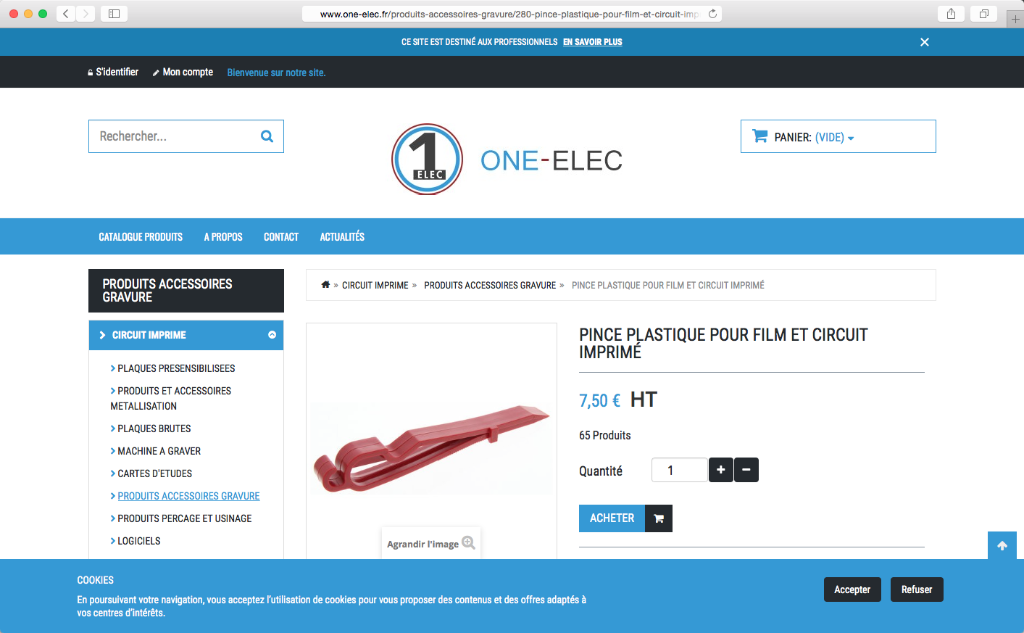Close the professionals notice banner
1024x633 pixels.
[x=924, y=42]
